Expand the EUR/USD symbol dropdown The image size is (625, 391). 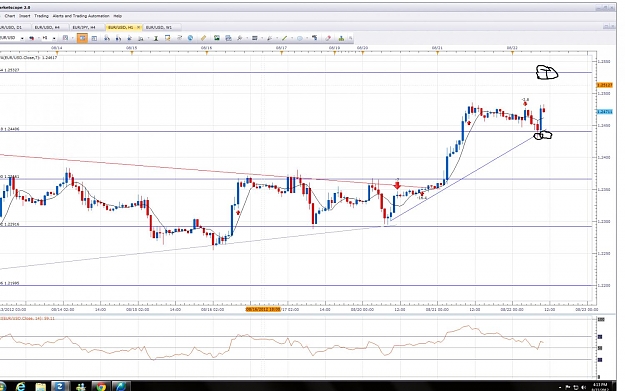tap(22, 38)
